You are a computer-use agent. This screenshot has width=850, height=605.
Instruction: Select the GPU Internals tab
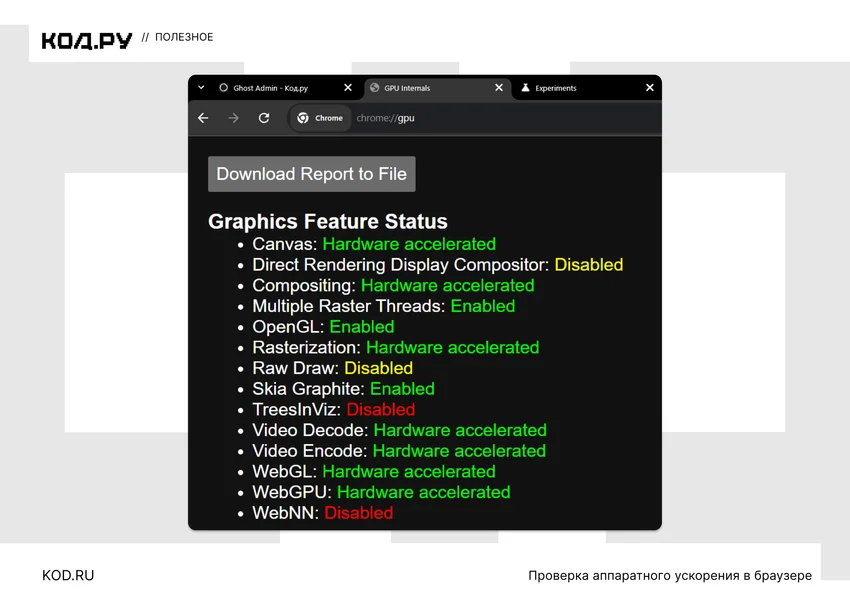click(x=436, y=88)
